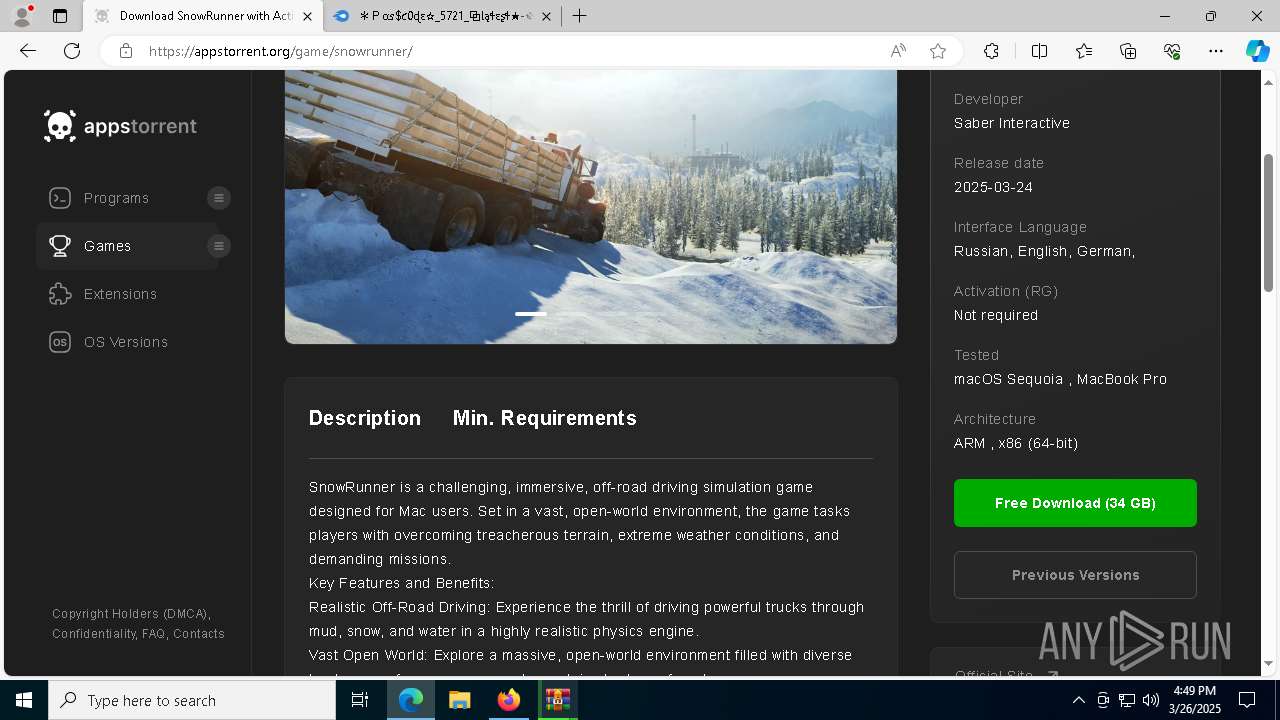Screen dimensions: 1280x720
Task: Open Copyright Holders (DMCA) link
Action: (130, 614)
